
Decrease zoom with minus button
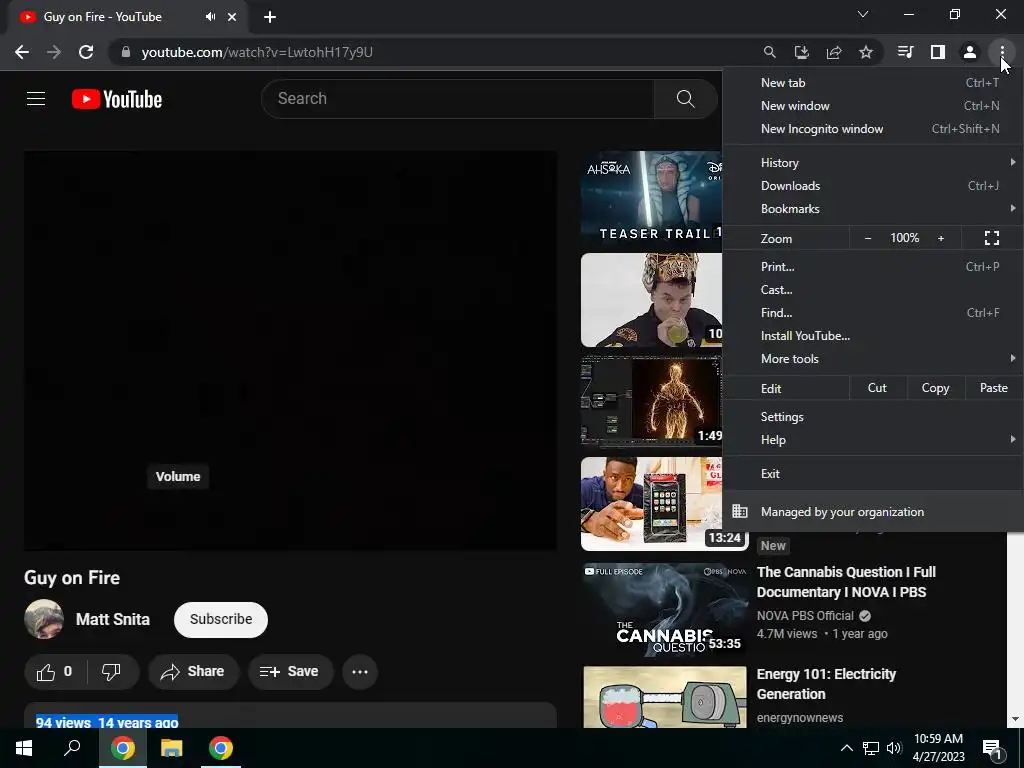(868, 238)
